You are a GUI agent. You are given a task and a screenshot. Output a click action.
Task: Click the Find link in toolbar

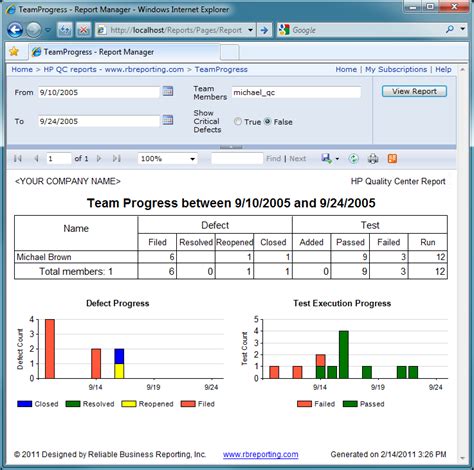[273, 159]
